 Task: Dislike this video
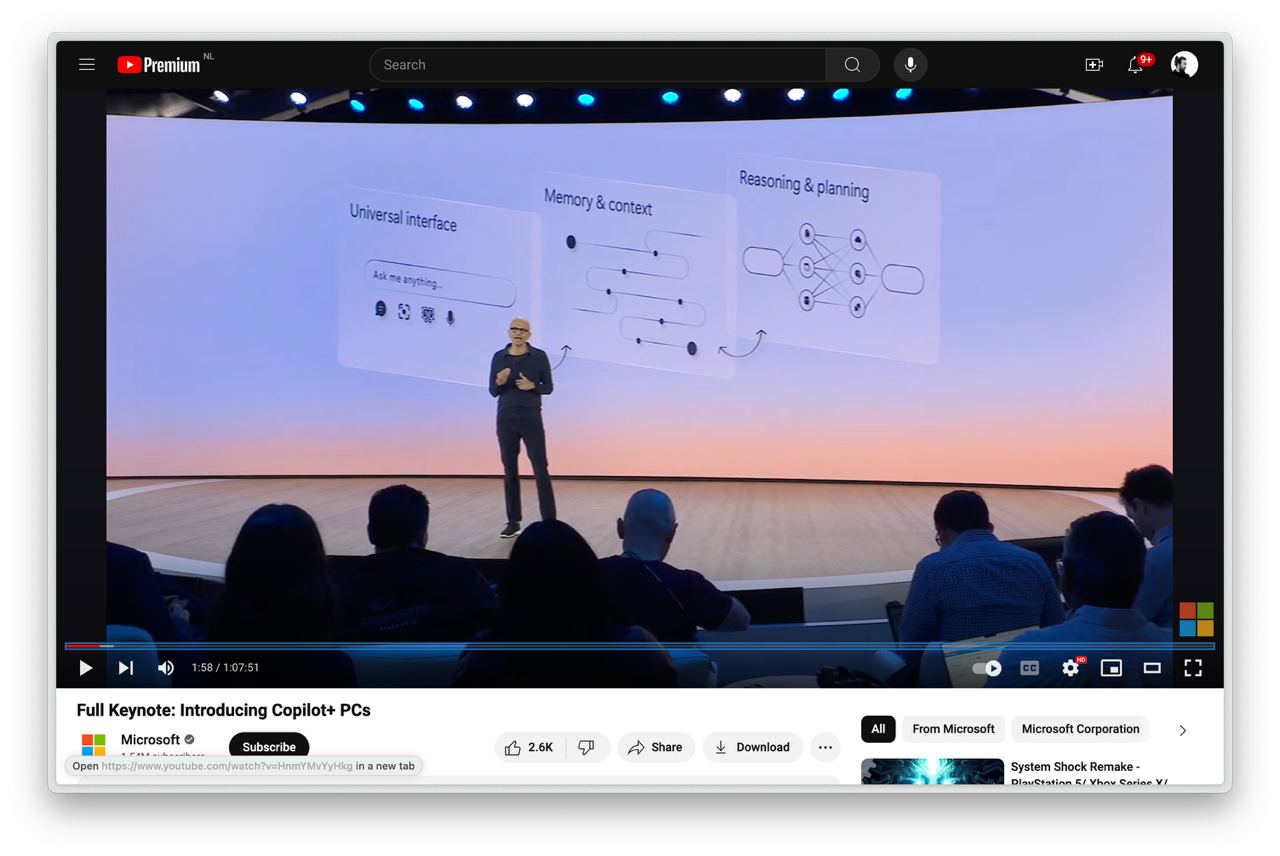tap(587, 747)
